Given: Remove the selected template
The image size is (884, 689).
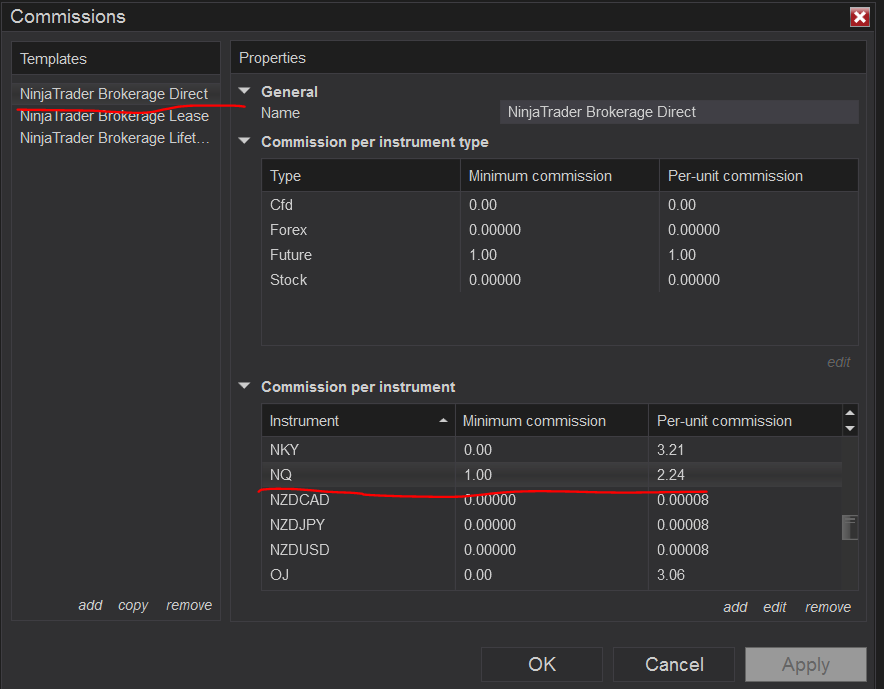Looking at the screenshot, I should (189, 605).
